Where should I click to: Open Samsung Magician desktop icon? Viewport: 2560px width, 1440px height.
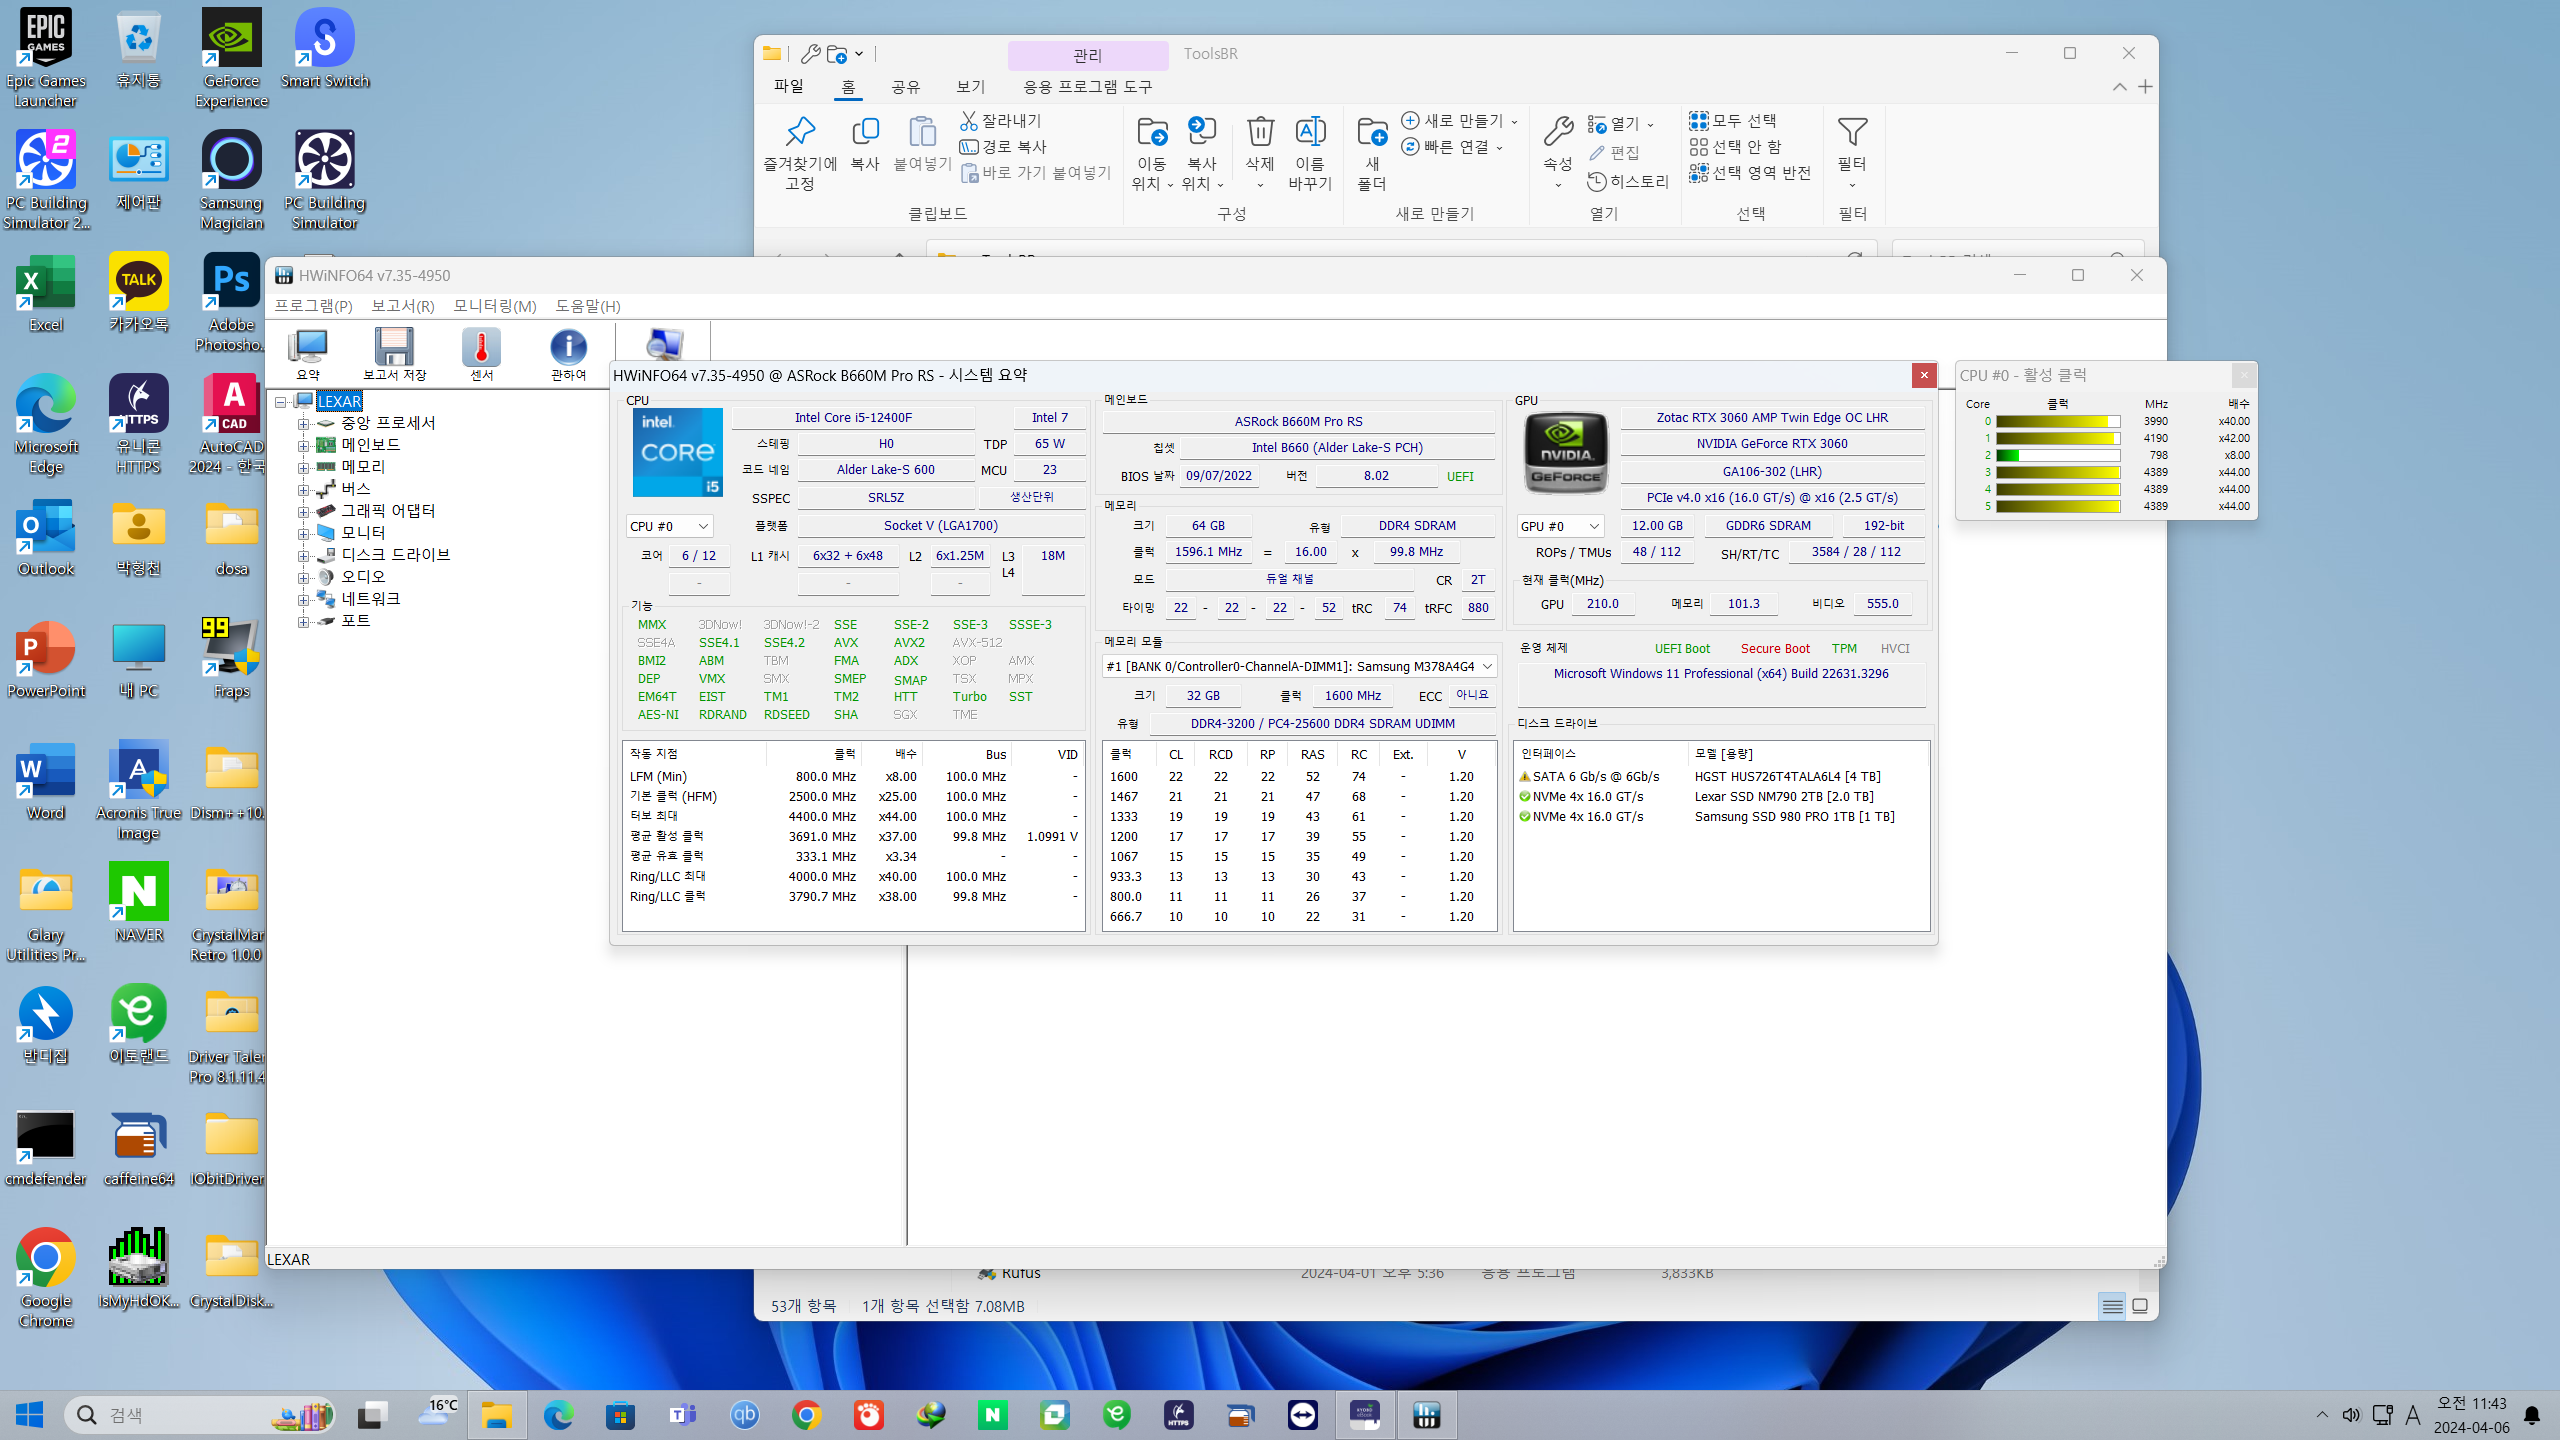[x=231, y=181]
